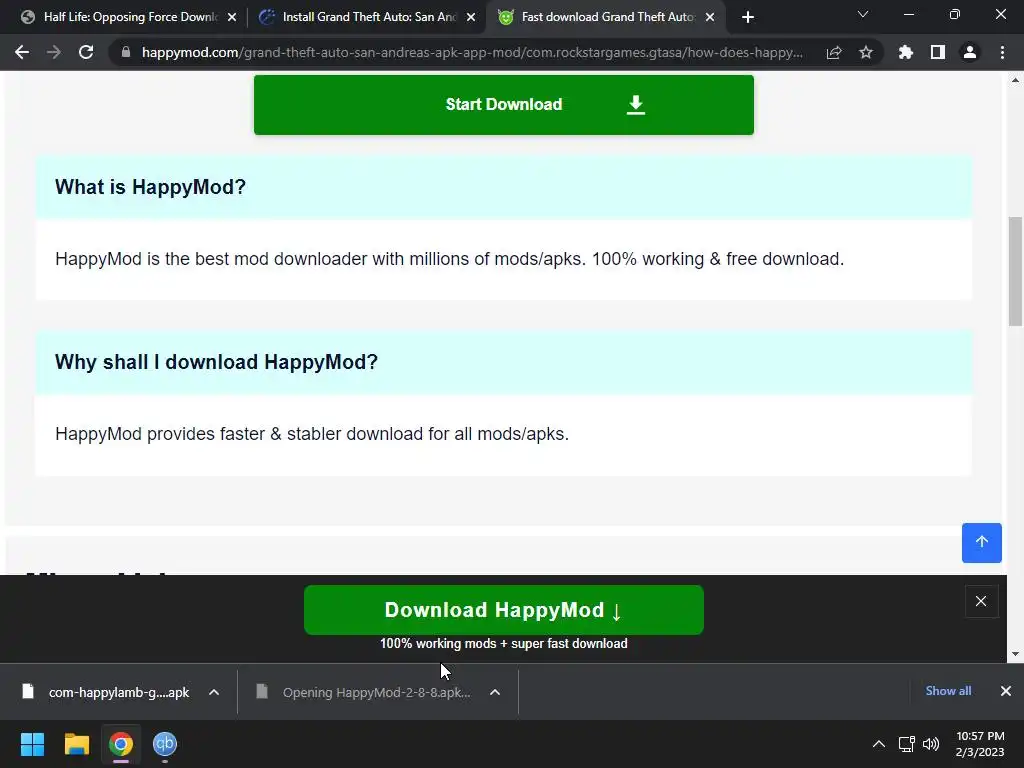Click the scrollbar down arrow
The width and height of the screenshot is (1024, 768).
pyautogui.click(x=1015, y=654)
